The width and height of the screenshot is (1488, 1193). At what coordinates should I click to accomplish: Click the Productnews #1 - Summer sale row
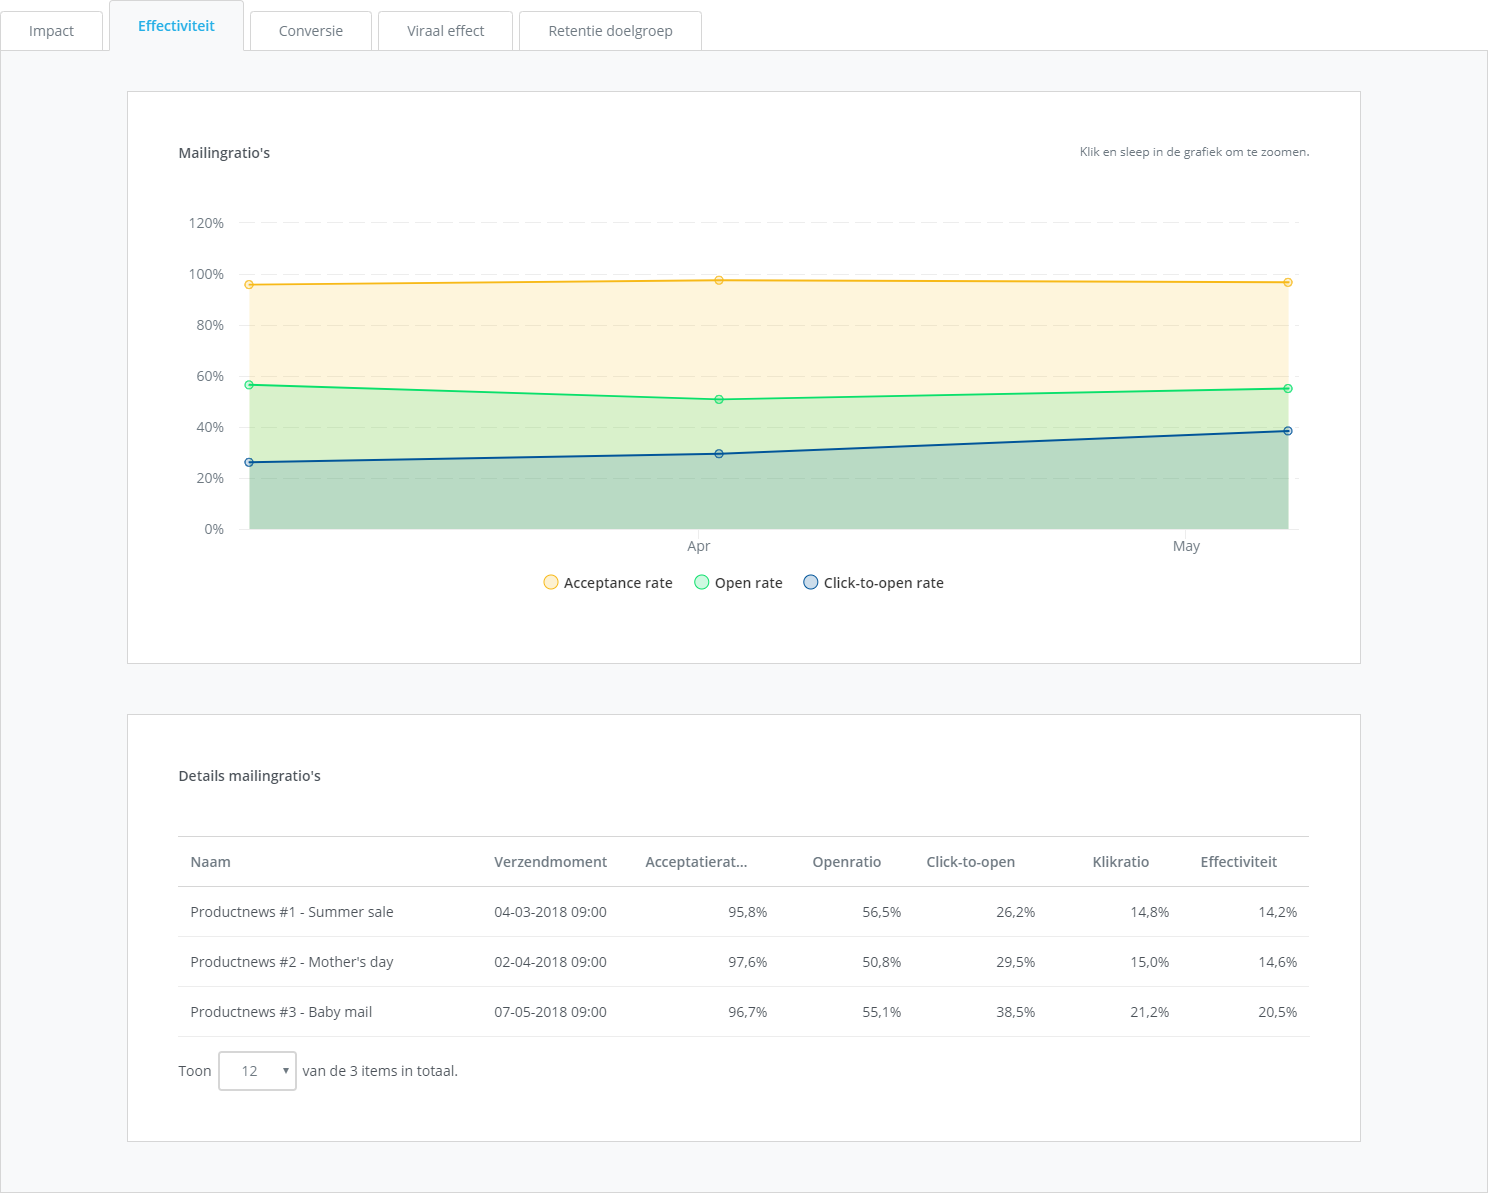[x=292, y=912]
